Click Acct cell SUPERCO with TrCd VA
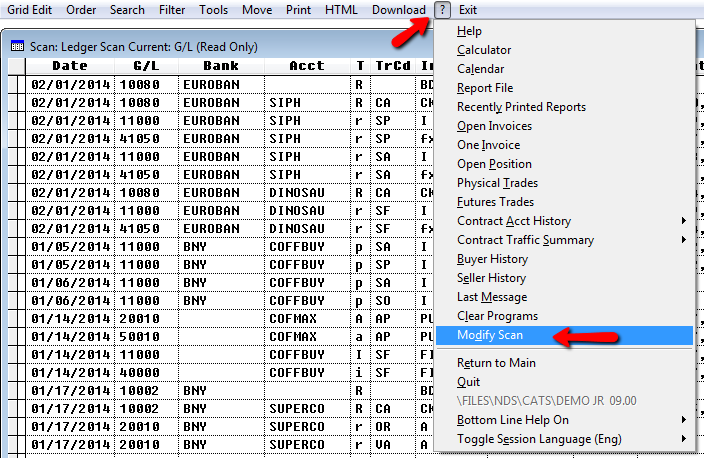 coord(307,445)
